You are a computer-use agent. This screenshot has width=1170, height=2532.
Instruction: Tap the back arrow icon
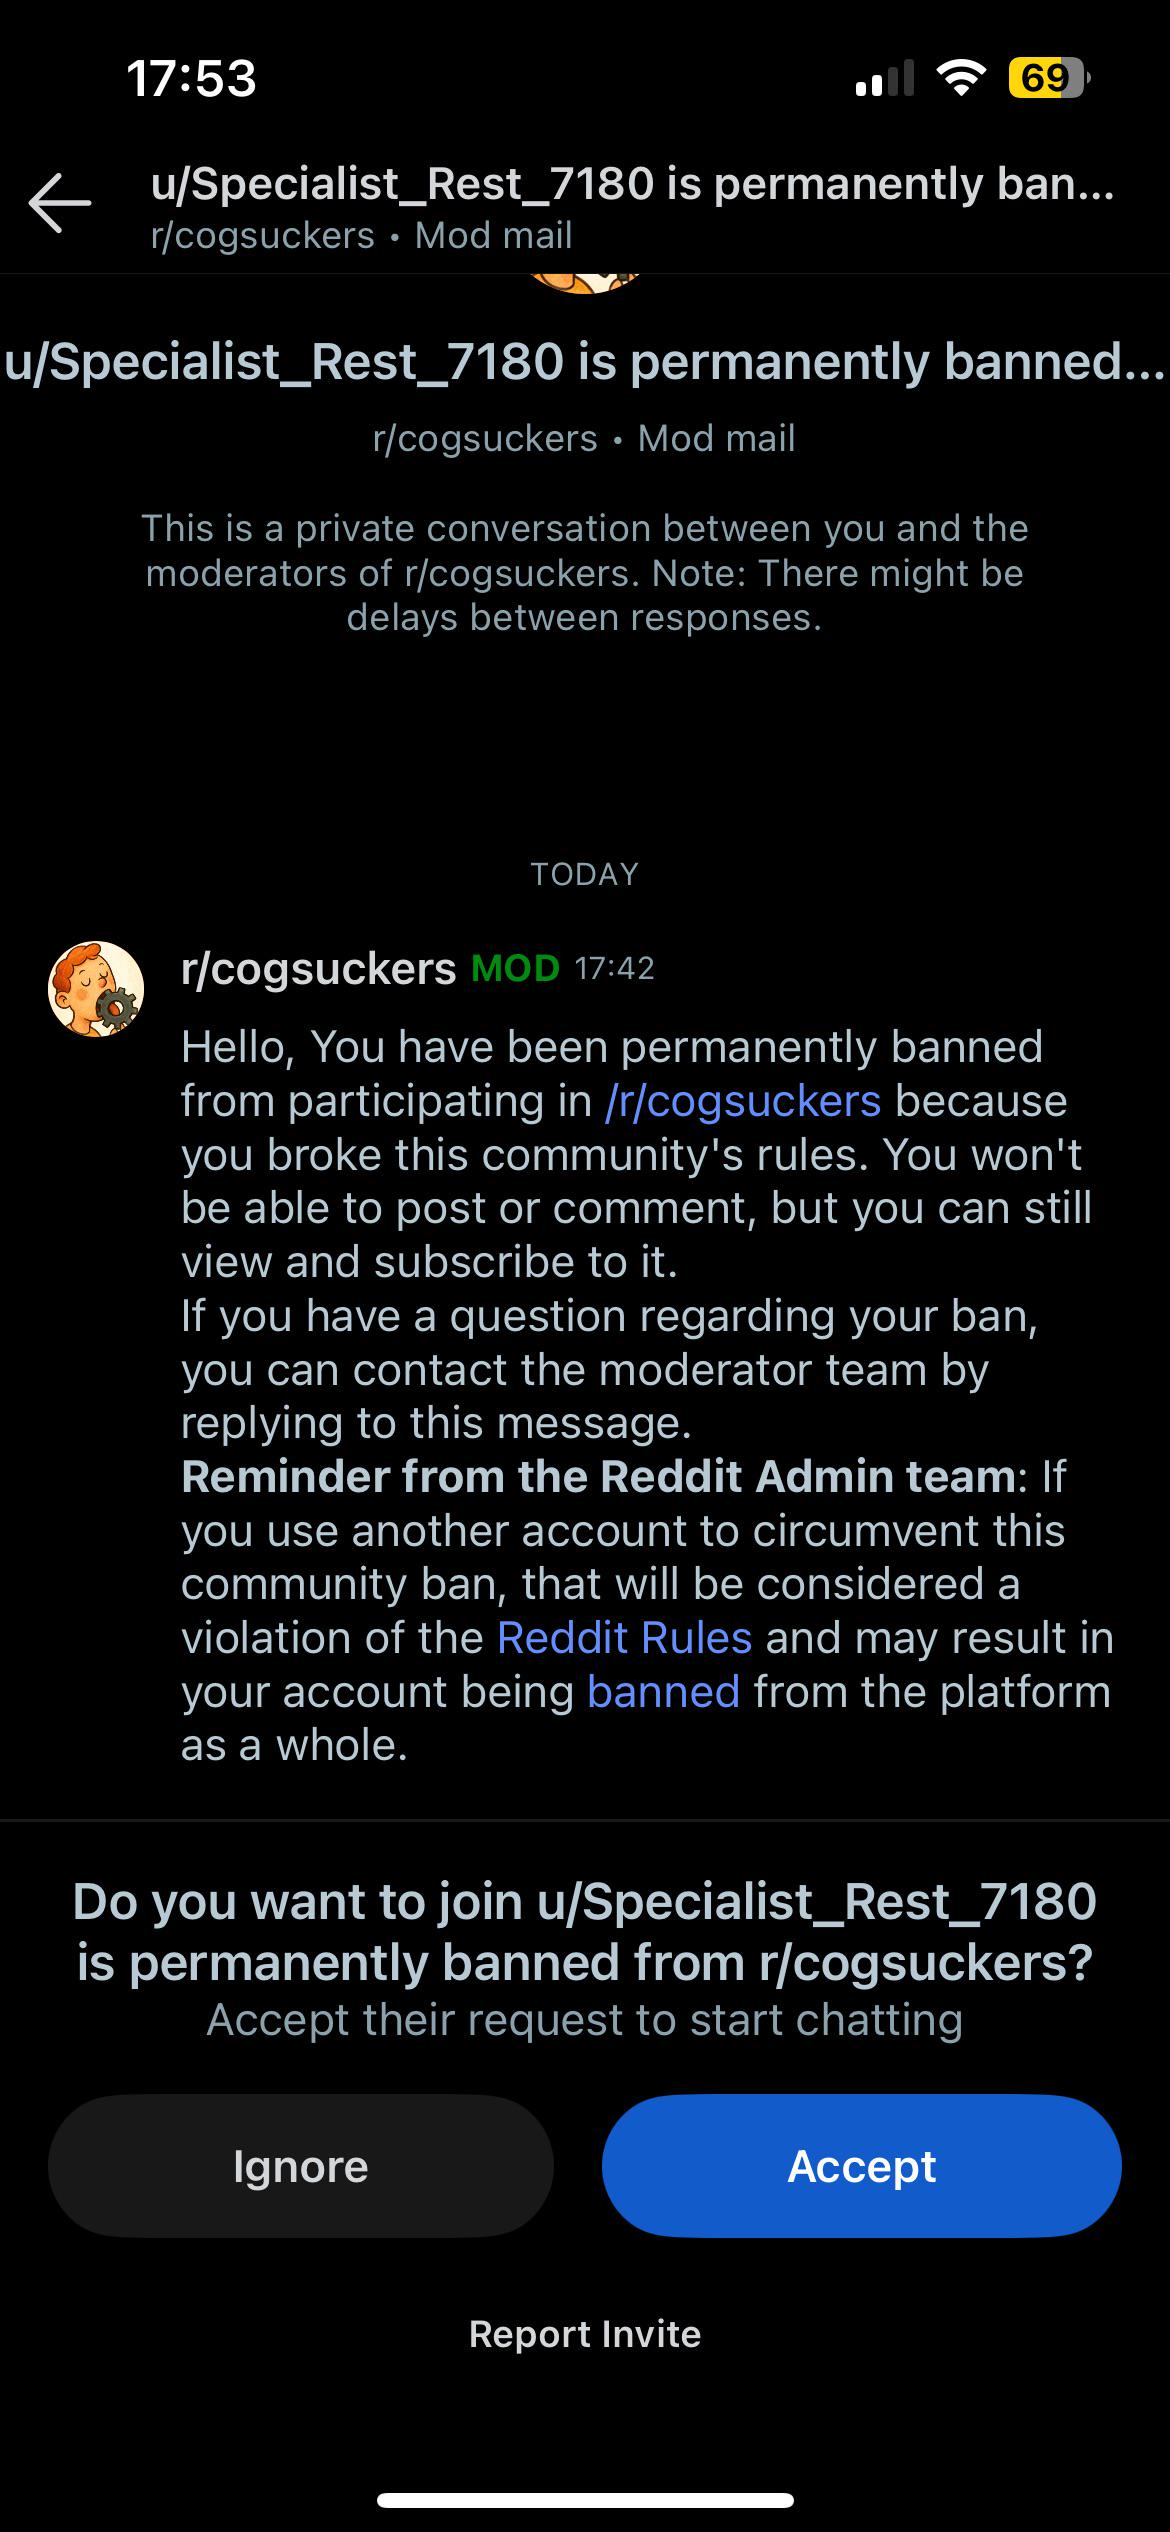pos(60,203)
